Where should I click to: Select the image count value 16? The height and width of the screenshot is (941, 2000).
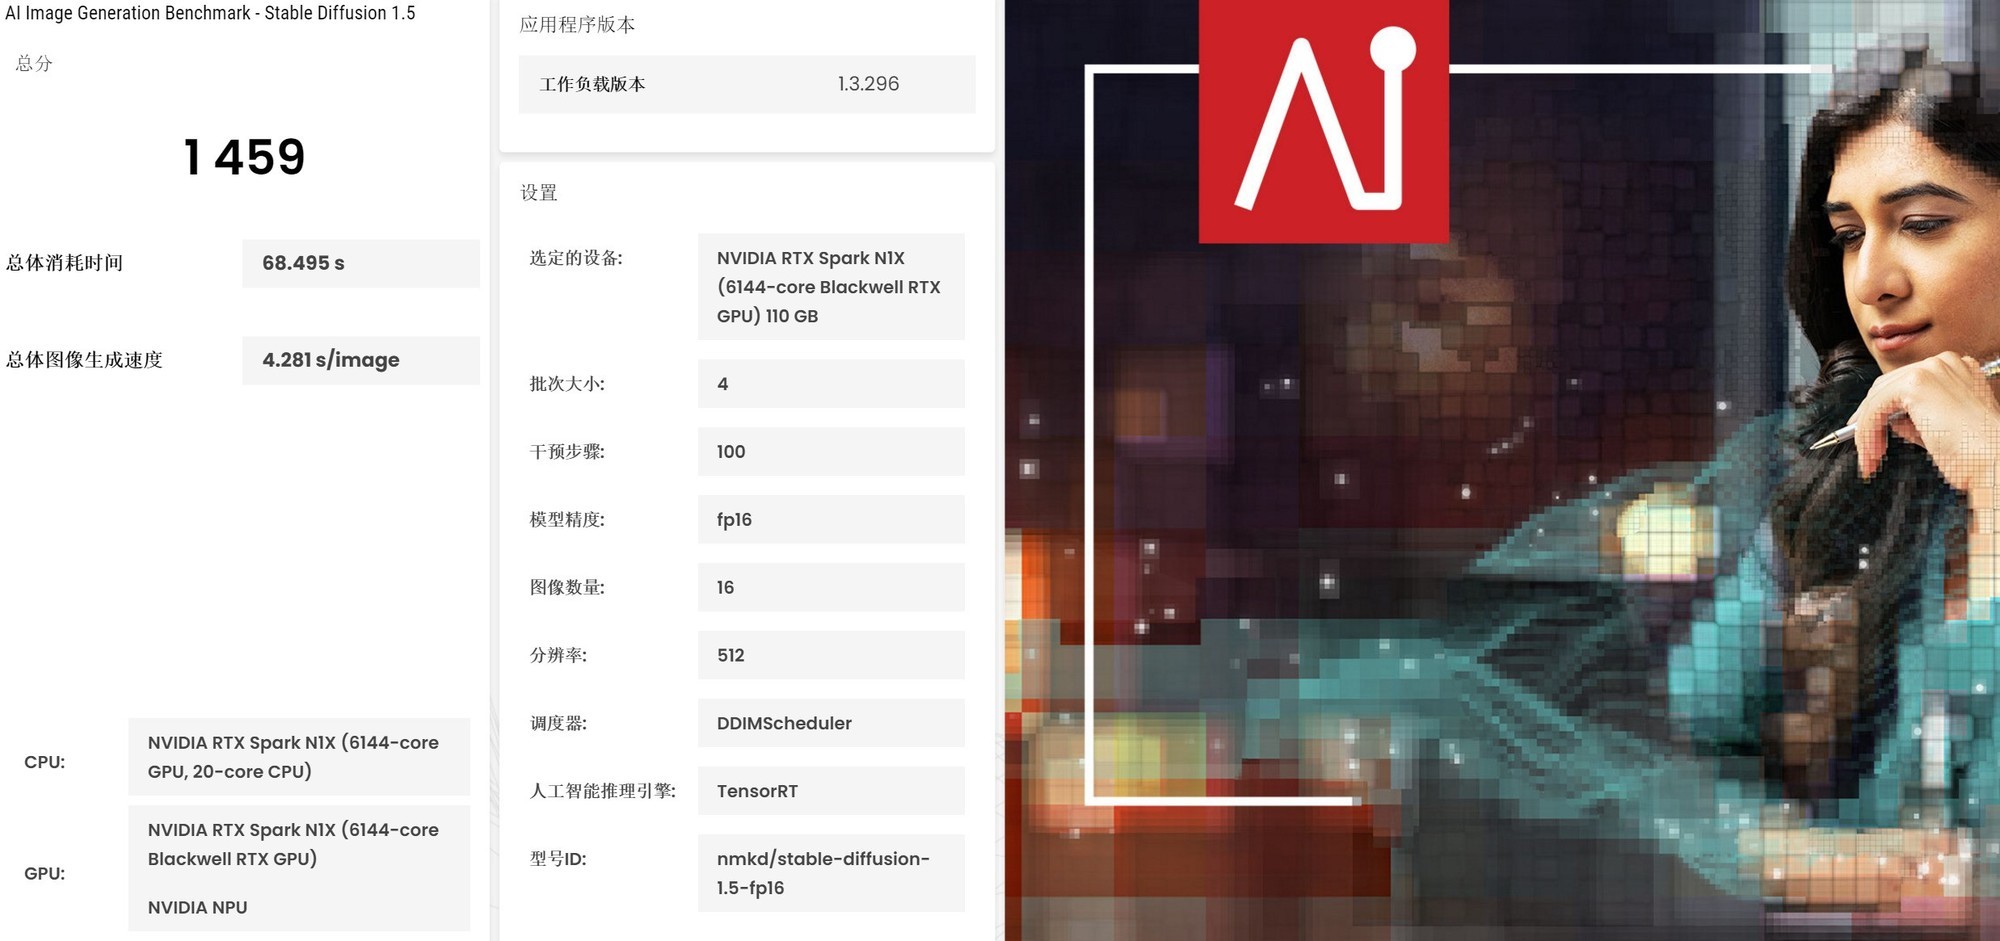click(831, 588)
